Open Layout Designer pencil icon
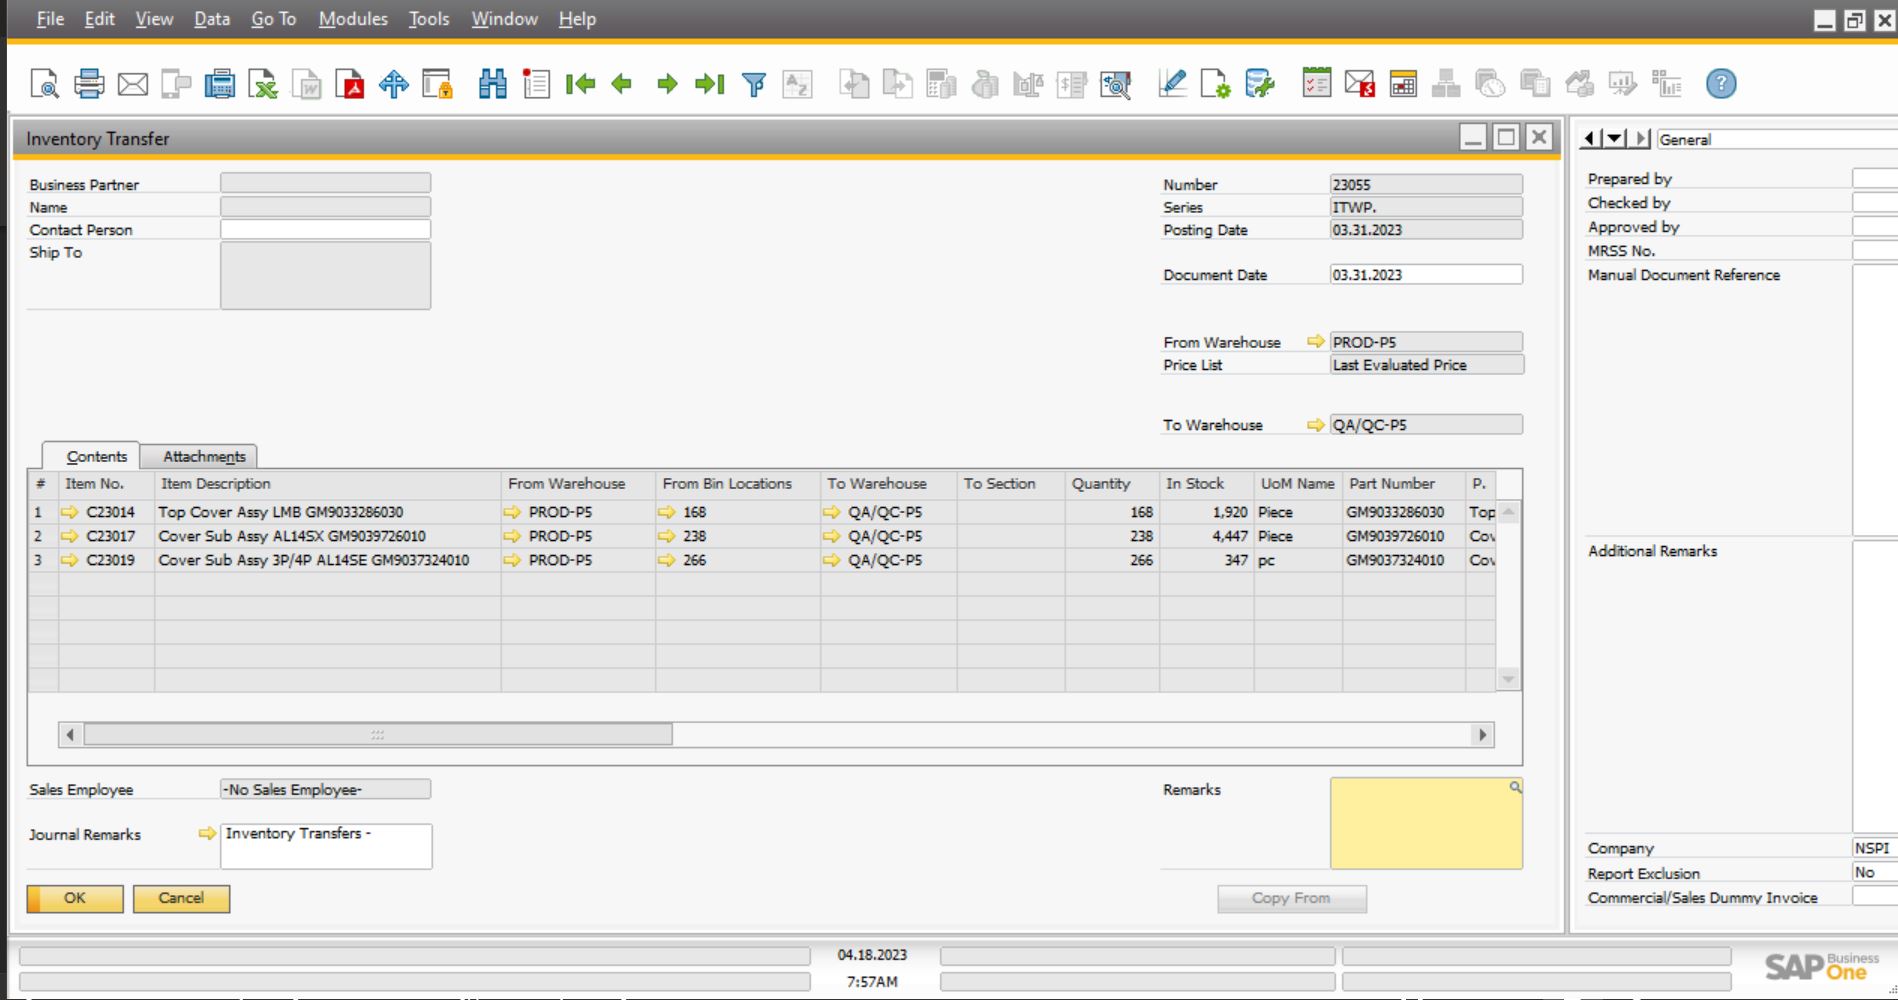Image resolution: width=1898 pixels, height=1000 pixels. pyautogui.click(x=1172, y=84)
